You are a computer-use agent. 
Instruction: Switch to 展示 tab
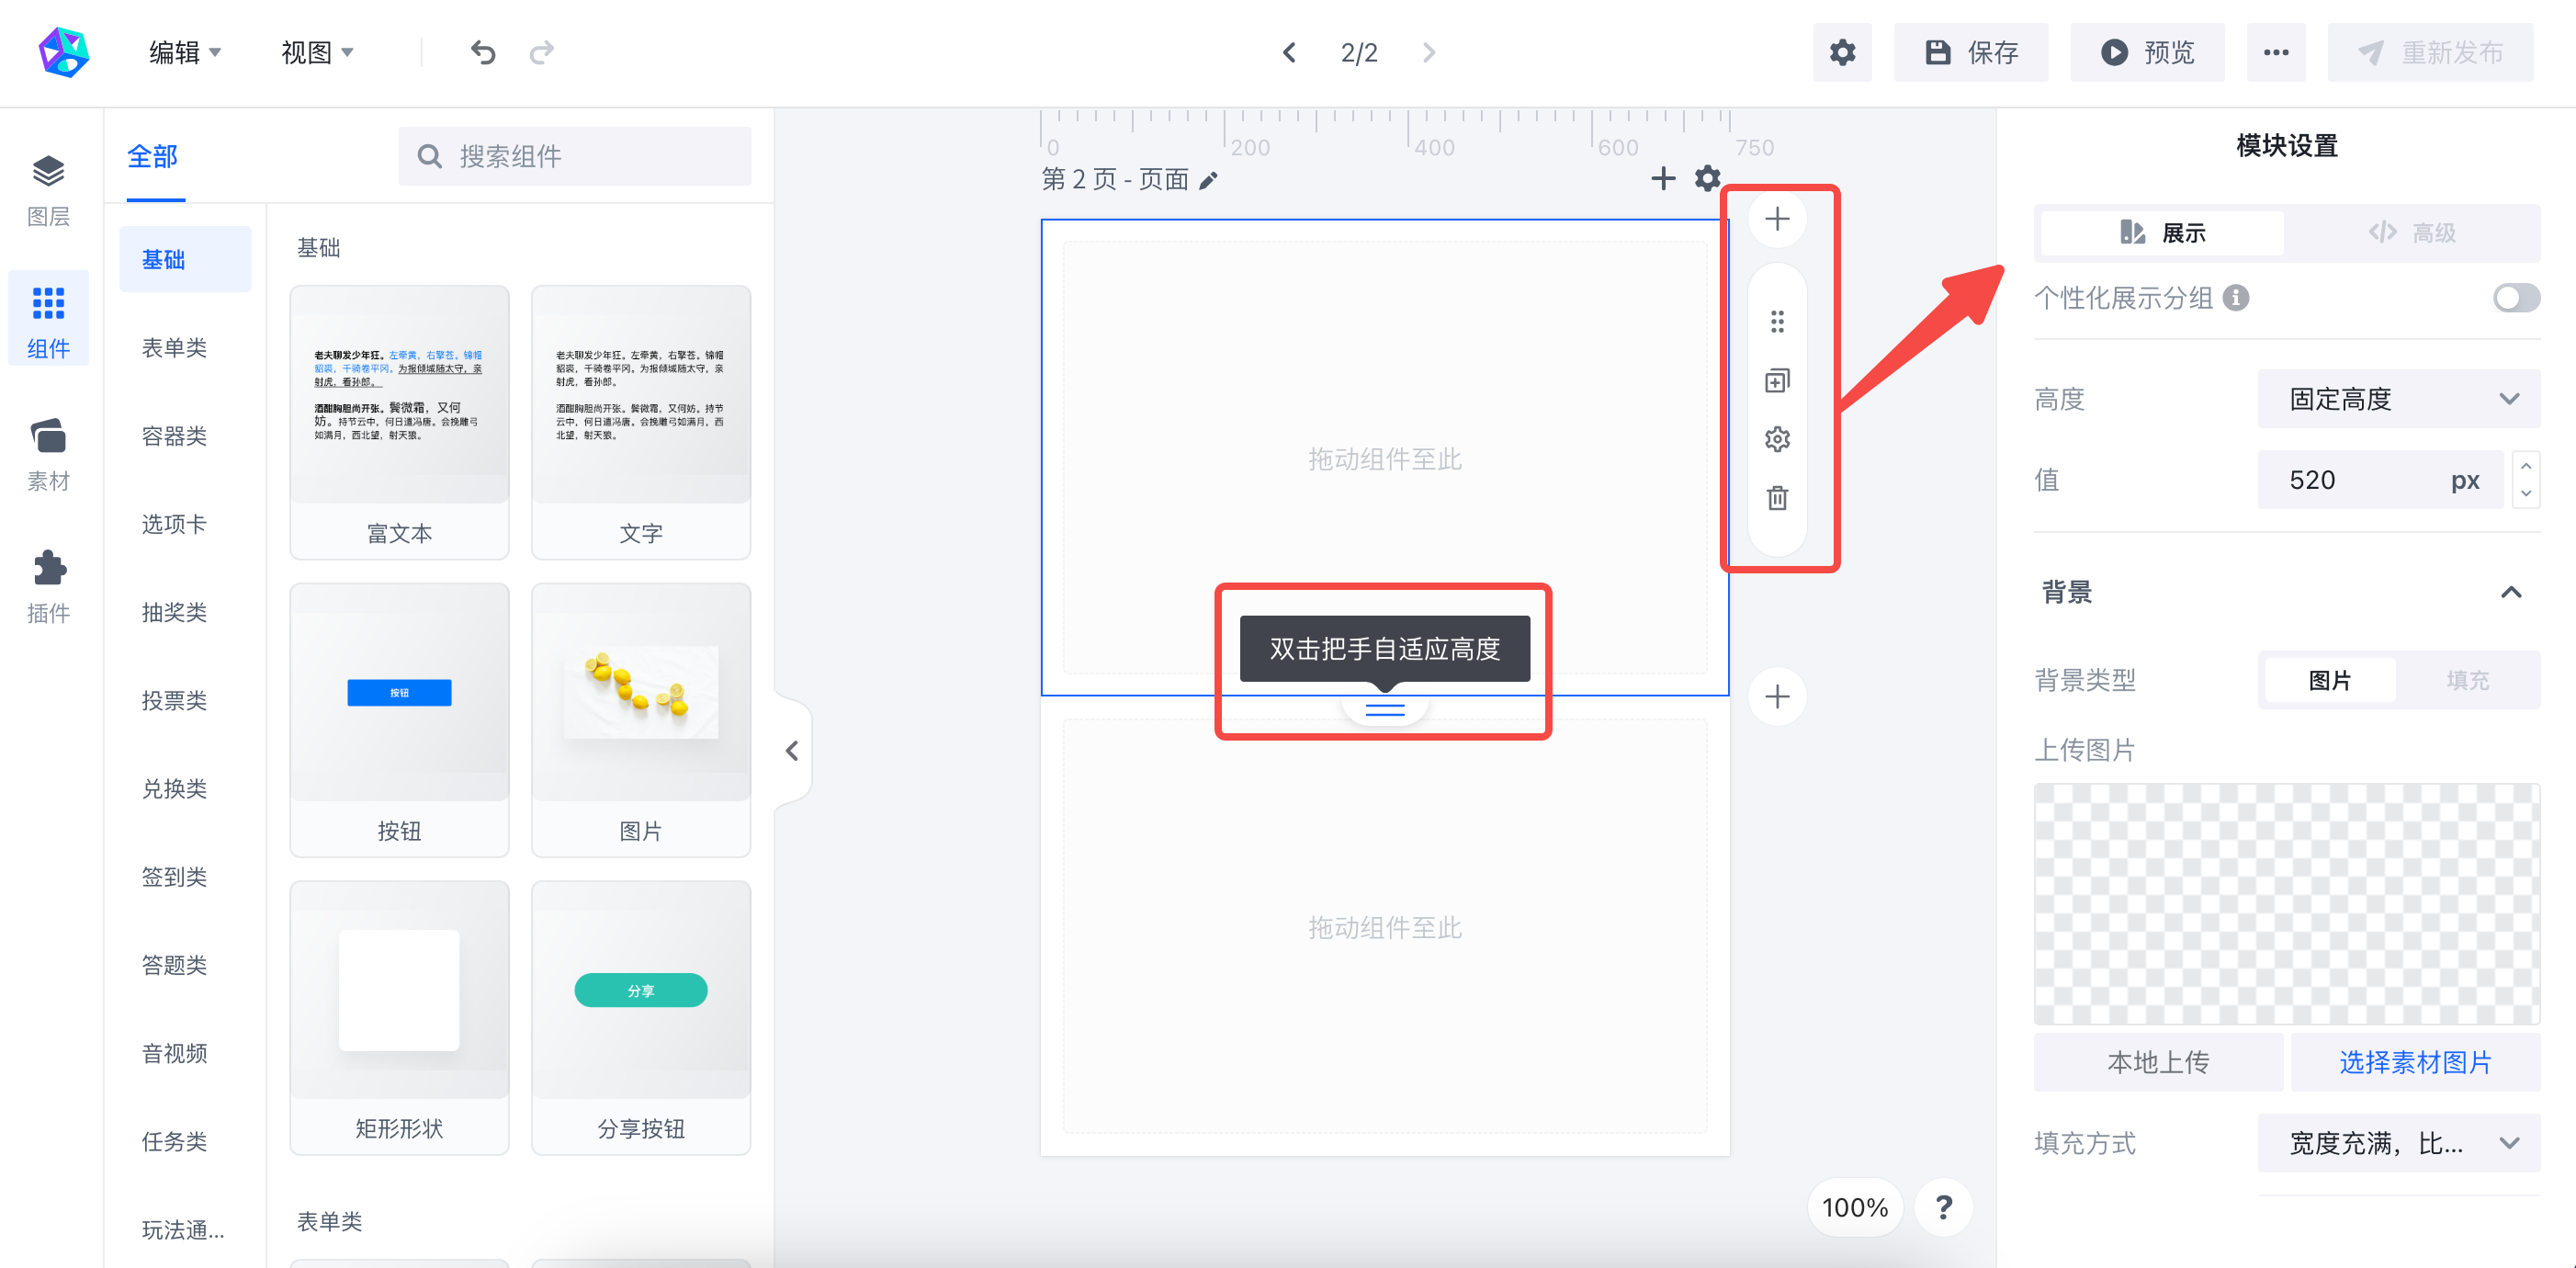2162,233
